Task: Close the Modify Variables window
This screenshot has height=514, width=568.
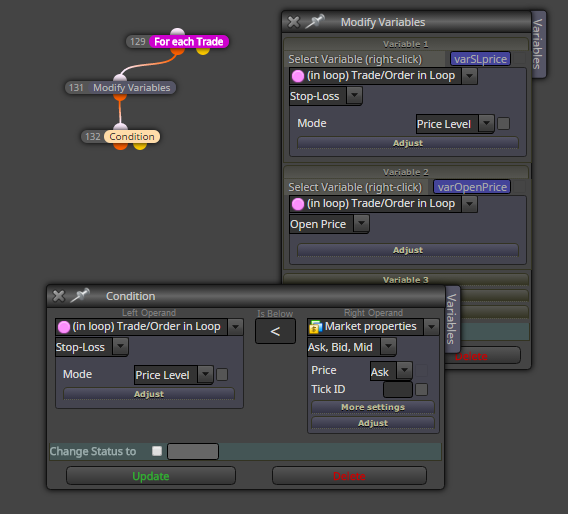Action: pos(293,22)
